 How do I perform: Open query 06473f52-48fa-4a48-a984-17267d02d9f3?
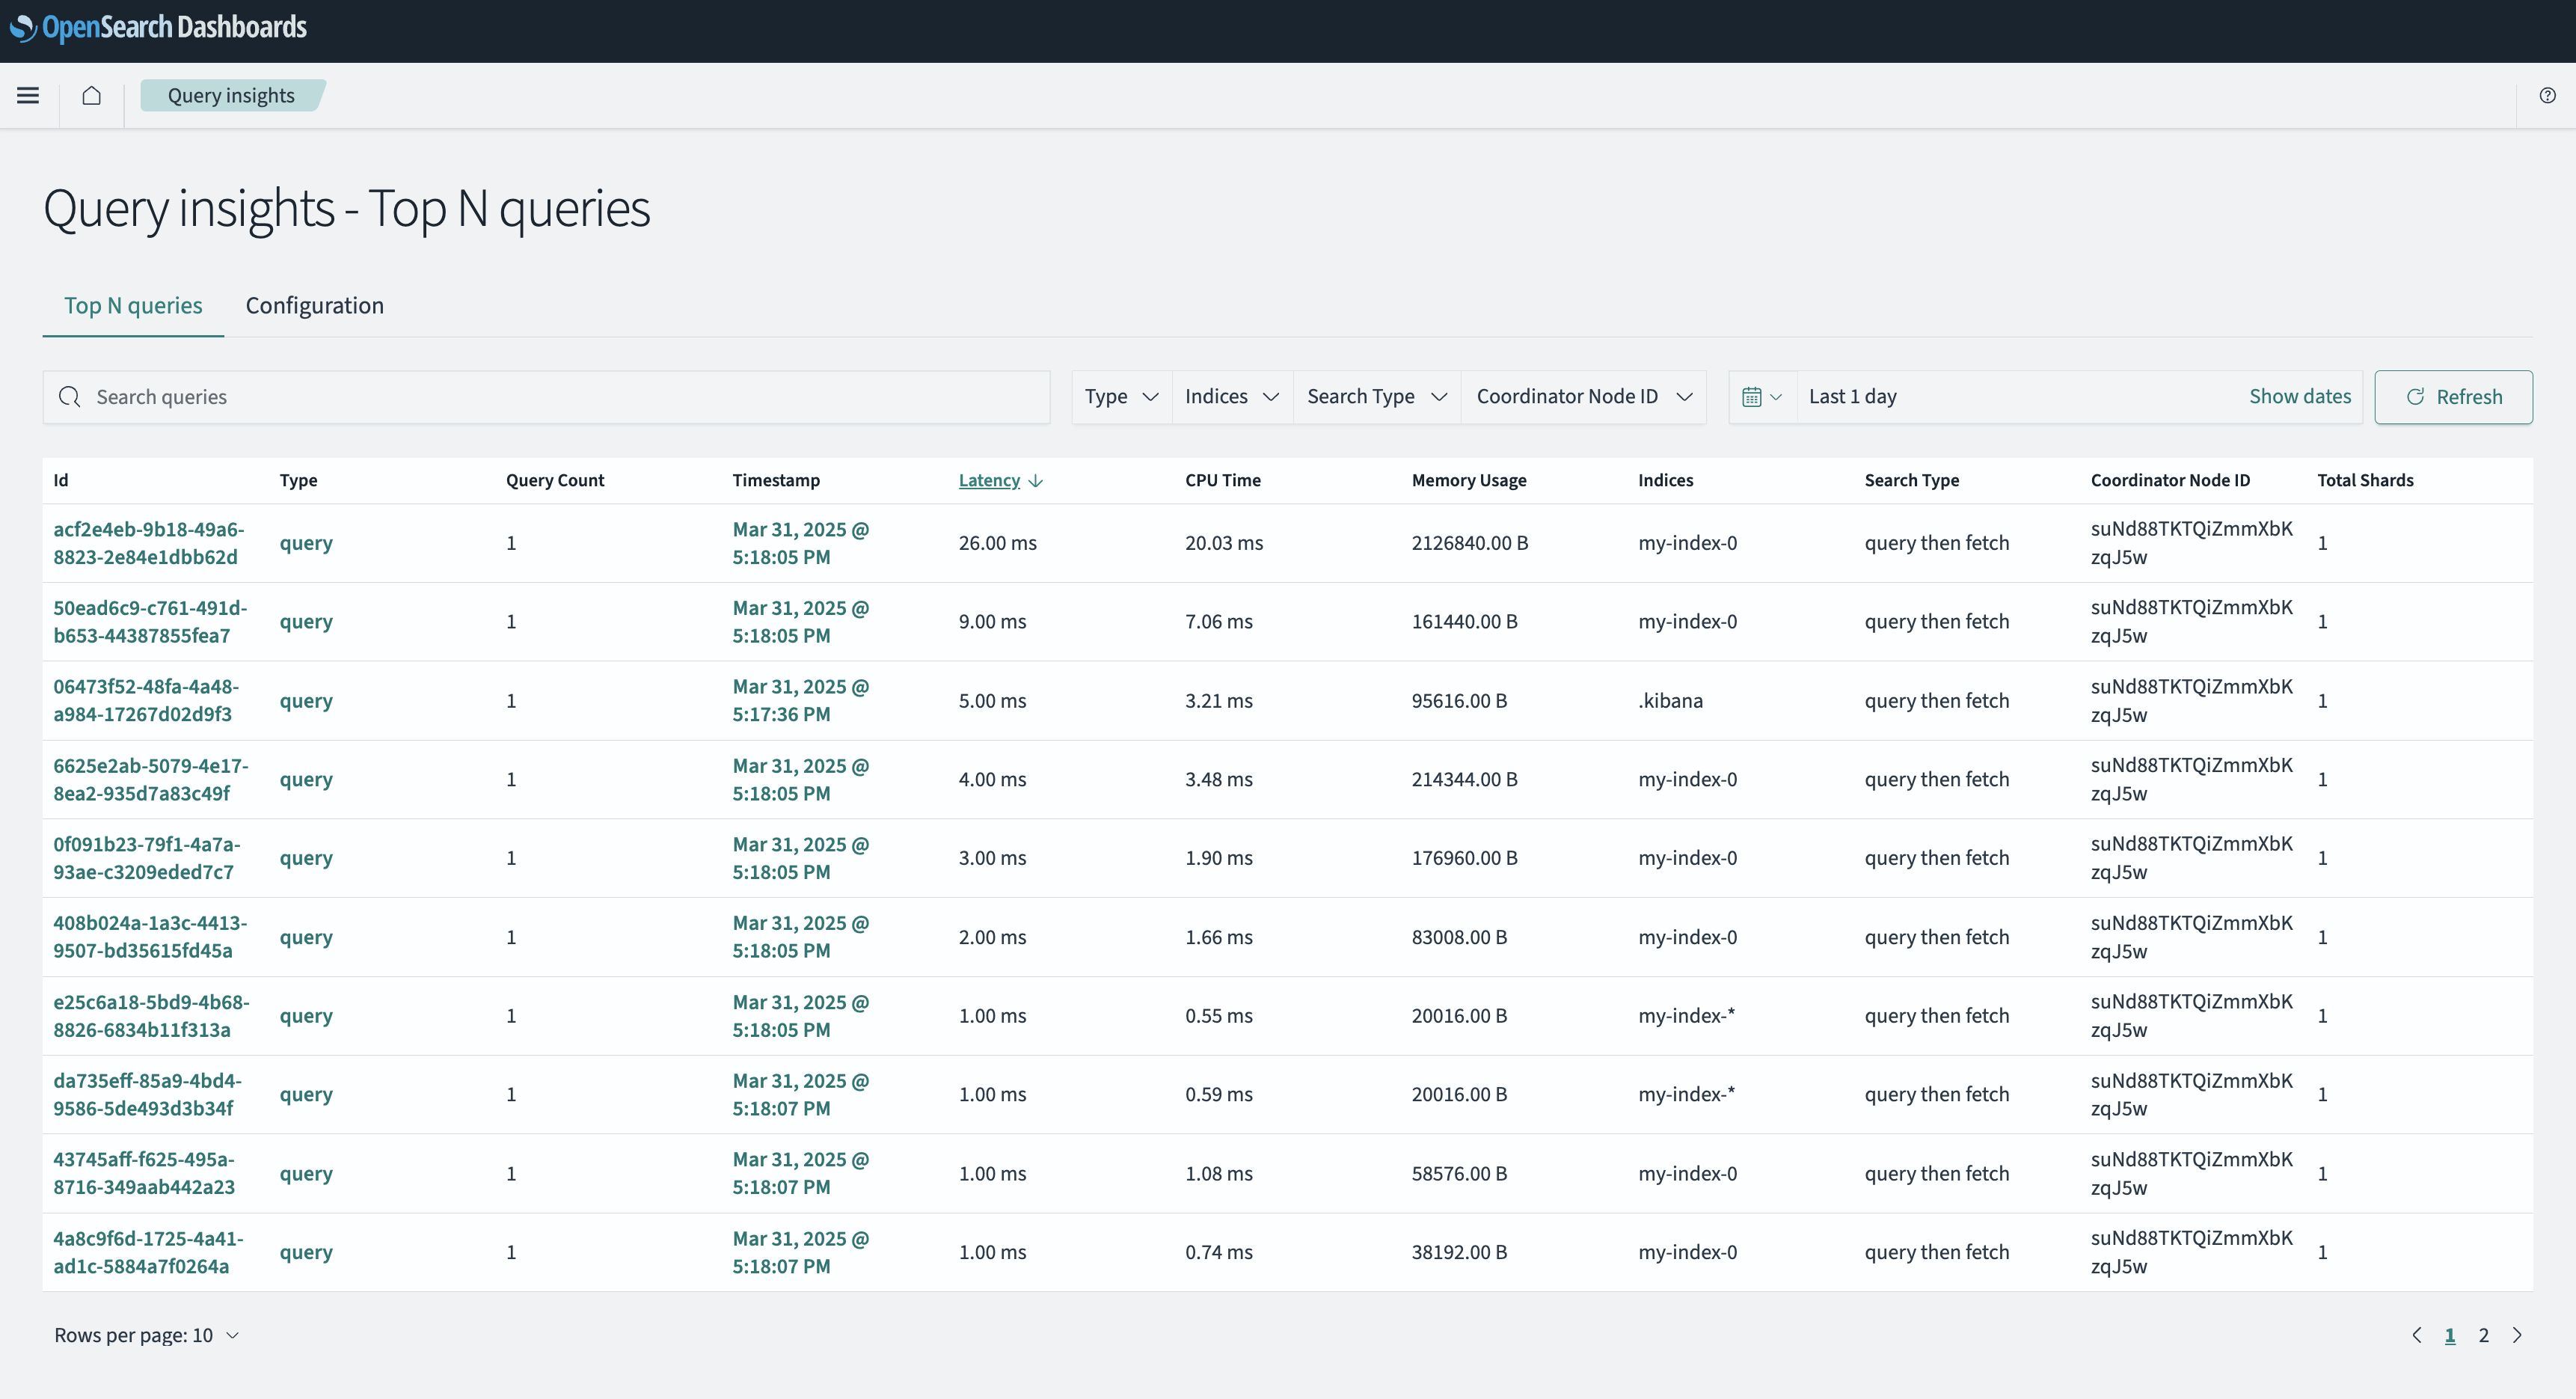click(x=146, y=701)
